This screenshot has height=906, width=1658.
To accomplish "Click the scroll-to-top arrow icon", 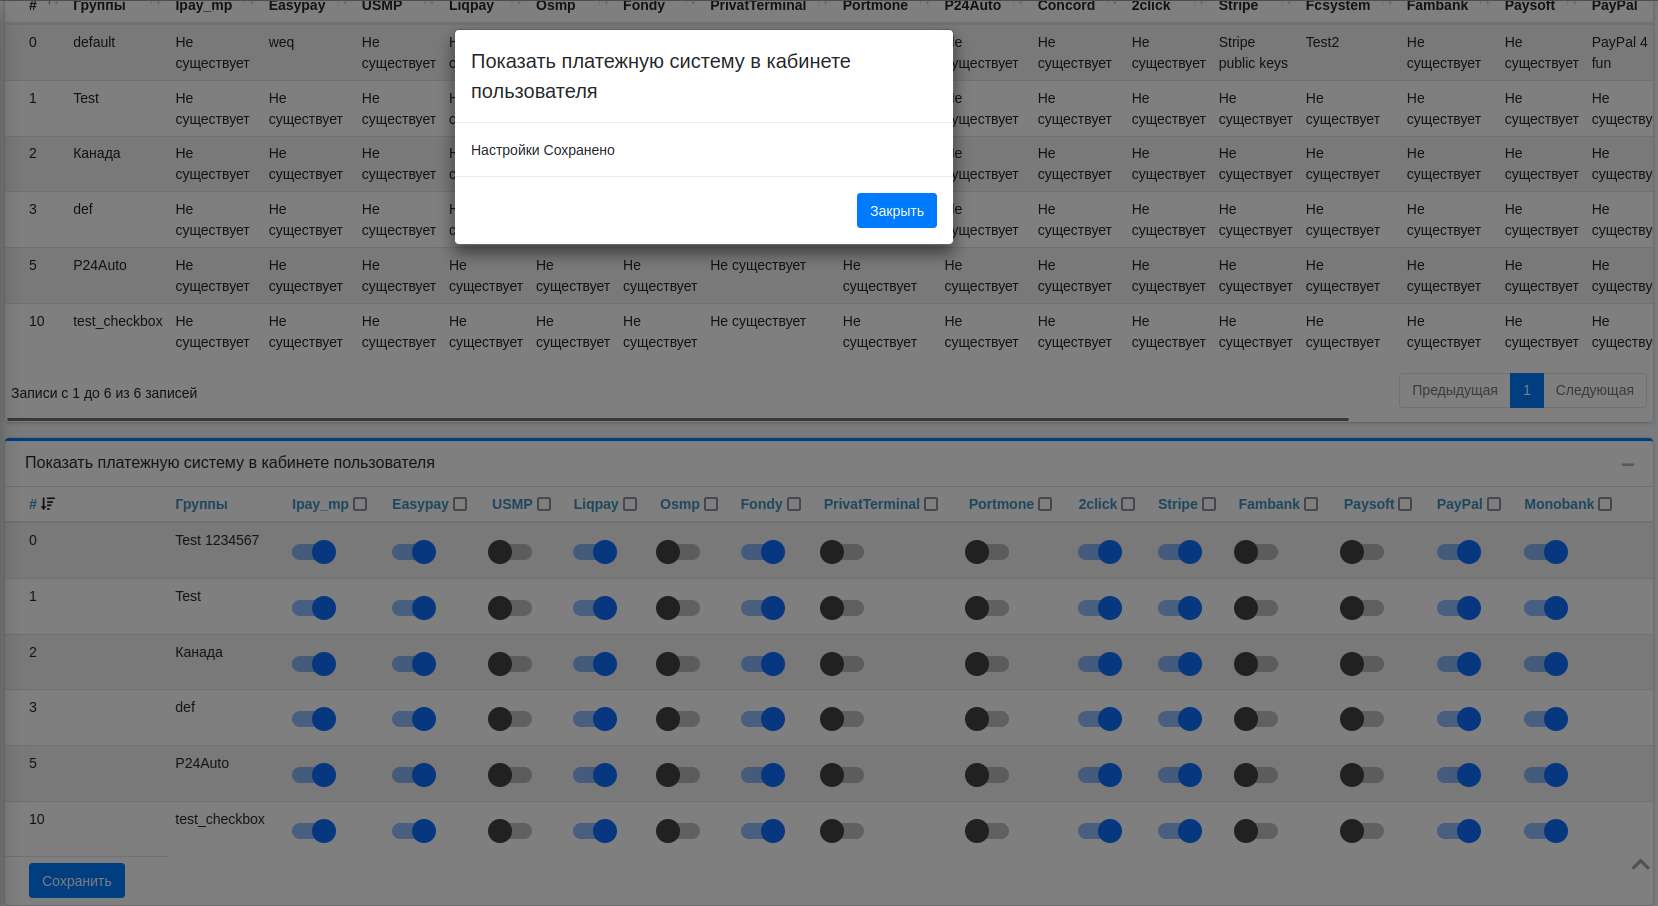I will [1640, 864].
